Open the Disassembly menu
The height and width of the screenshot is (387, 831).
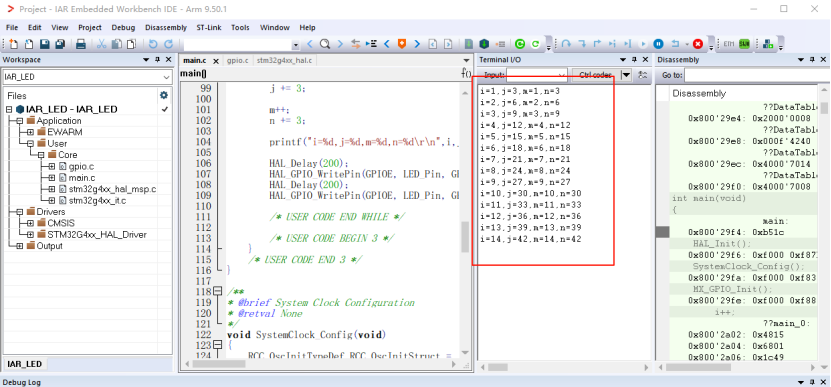tap(166, 28)
